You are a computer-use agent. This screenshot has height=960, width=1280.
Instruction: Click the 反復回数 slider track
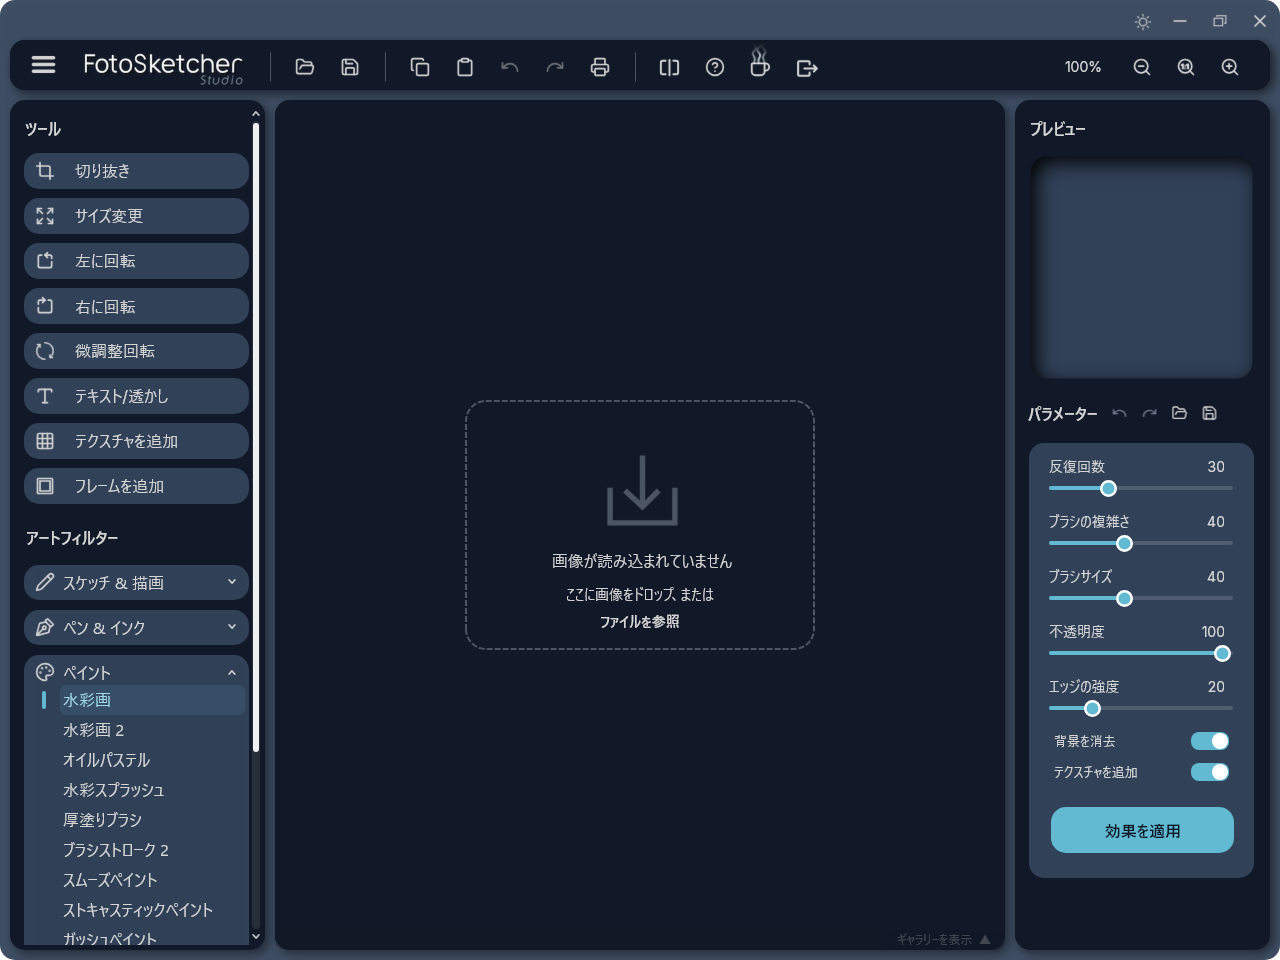[x=1140, y=488]
